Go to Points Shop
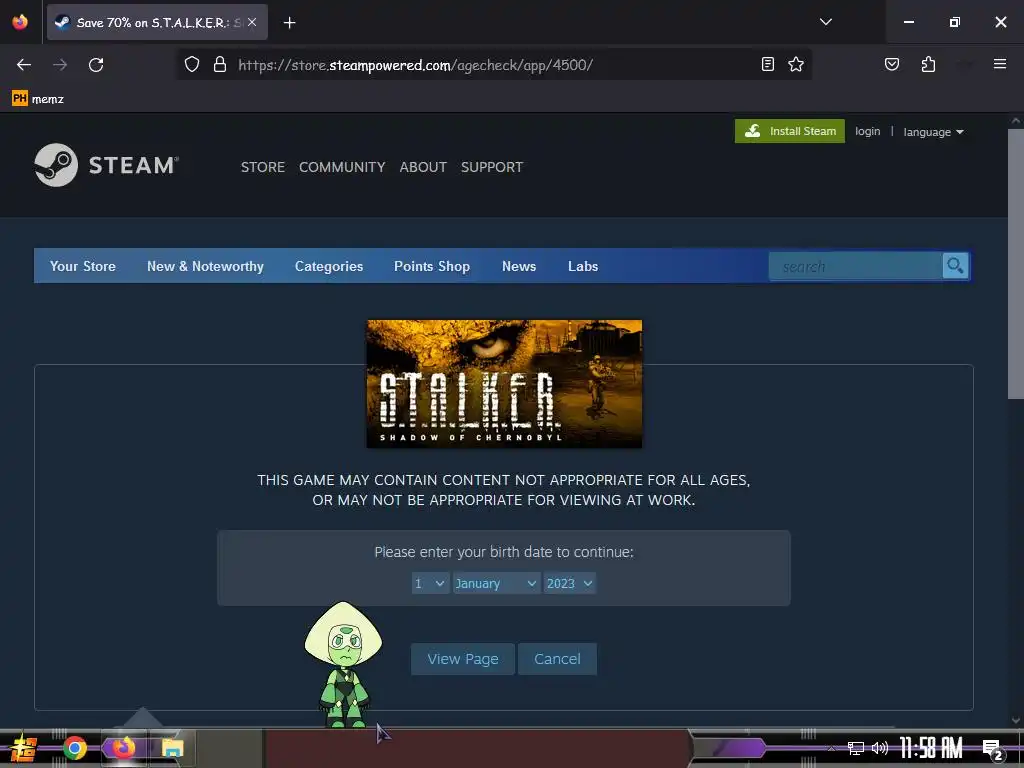Viewport: 1024px width, 768px height. coord(432,266)
